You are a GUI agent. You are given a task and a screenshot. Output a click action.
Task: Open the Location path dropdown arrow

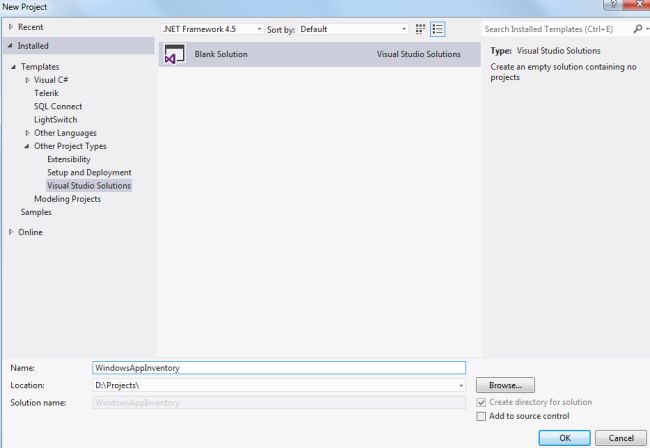(461, 385)
